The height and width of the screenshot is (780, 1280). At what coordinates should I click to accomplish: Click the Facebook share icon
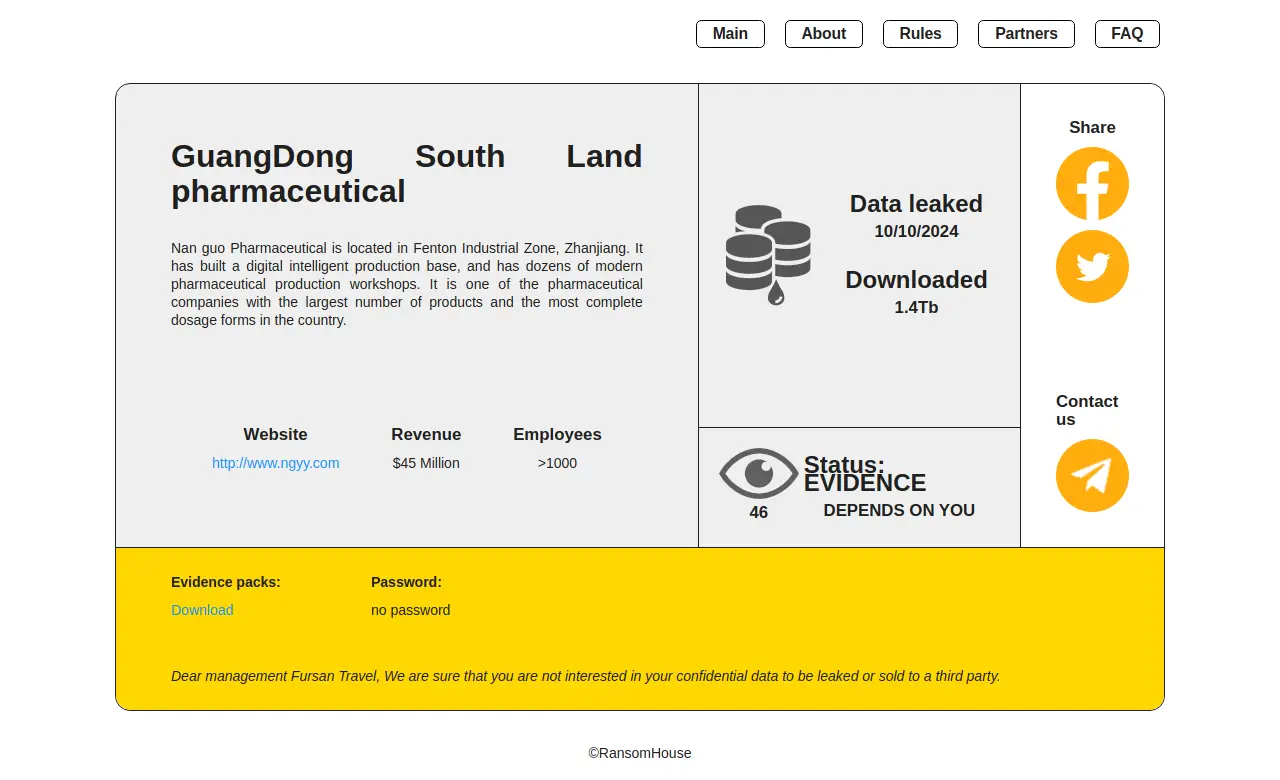(1092, 184)
